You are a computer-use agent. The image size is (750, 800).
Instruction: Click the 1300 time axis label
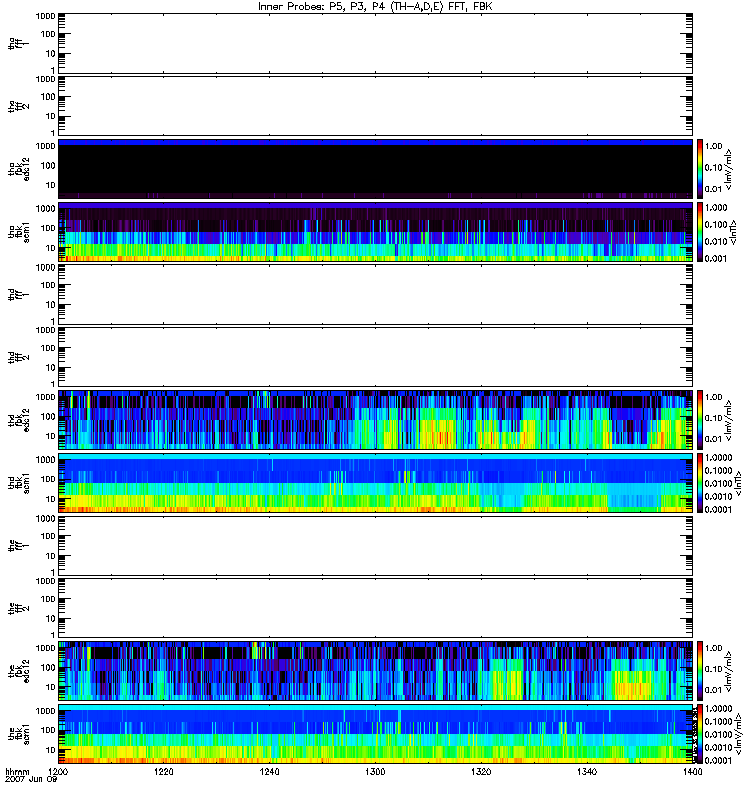(x=375, y=772)
